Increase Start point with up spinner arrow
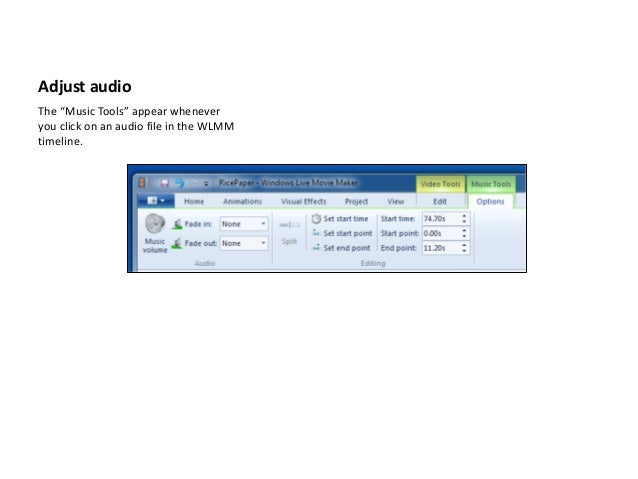 464,230
